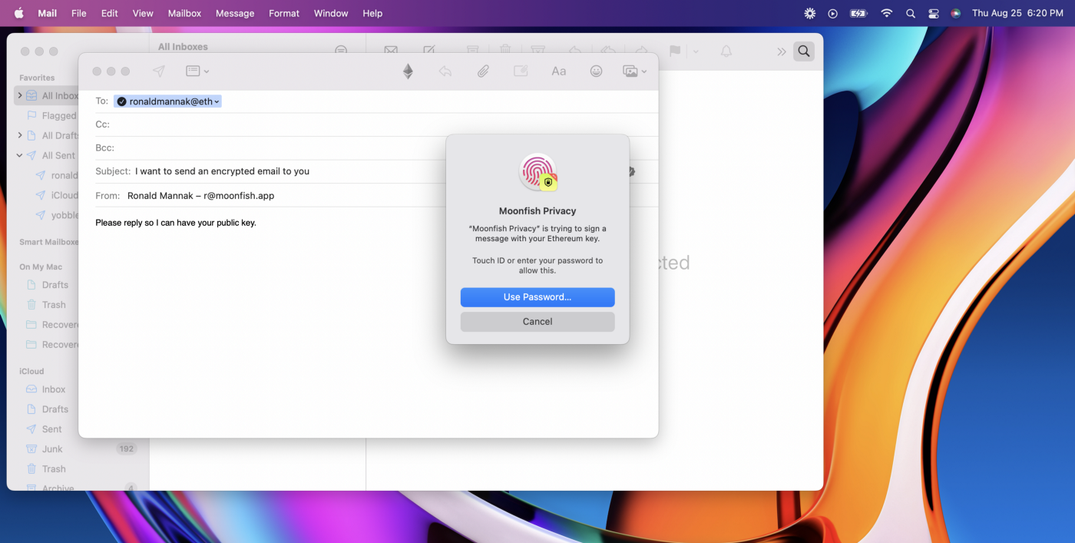Click the photo browser icon in compose toolbar
Screen dimensions: 1075x543
(x=630, y=71)
